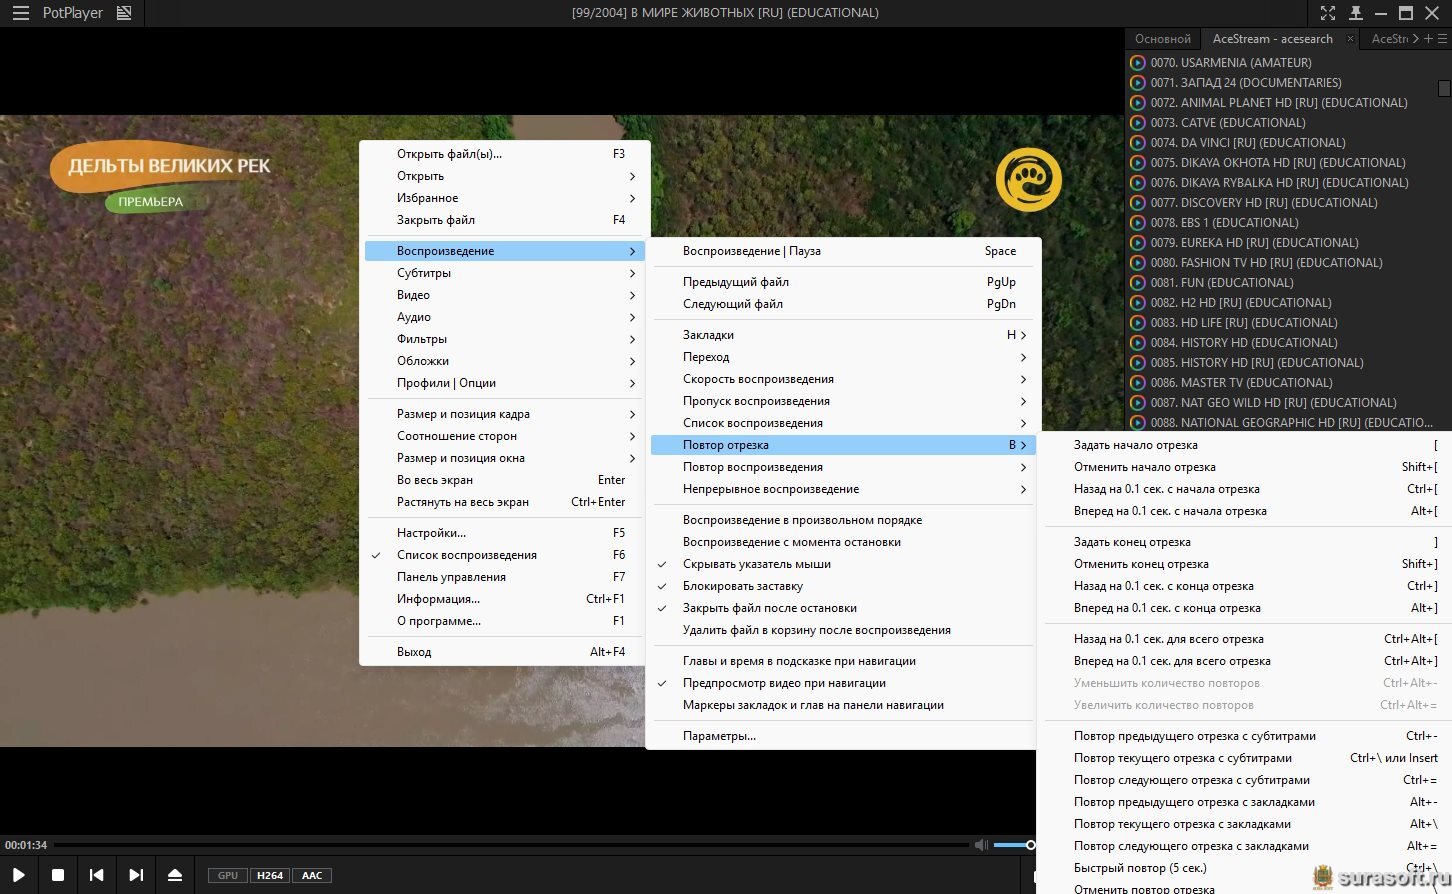Click the pin (always on top) icon
The image size is (1452, 894).
1355,13
